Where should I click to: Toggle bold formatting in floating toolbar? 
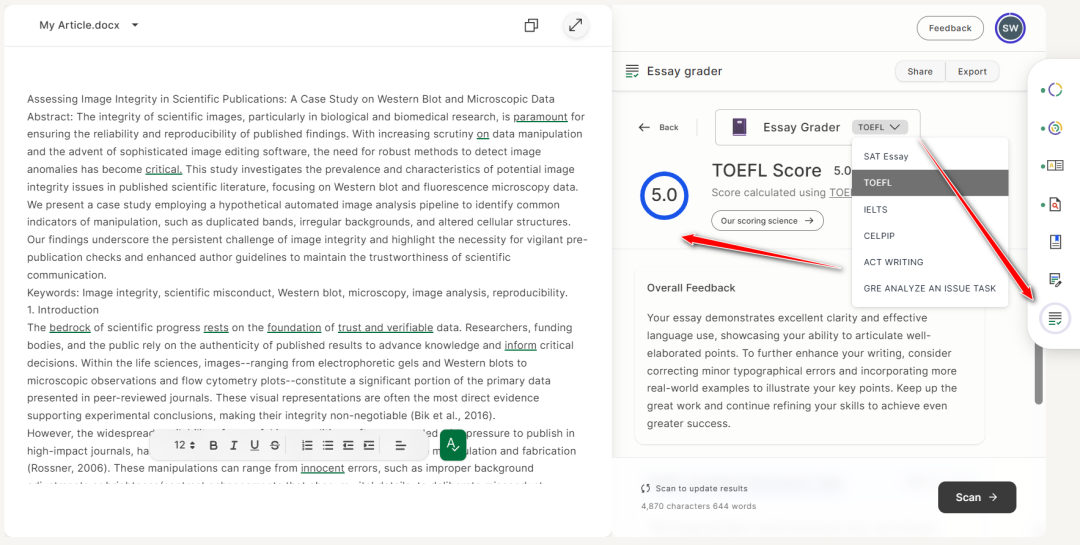pyautogui.click(x=213, y=445)
